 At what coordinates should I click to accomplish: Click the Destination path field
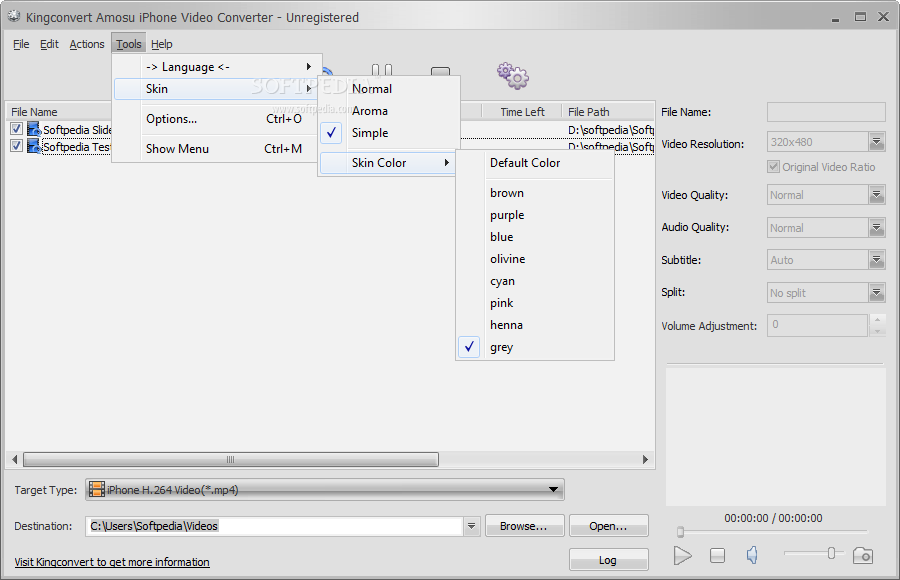(274, 526)
